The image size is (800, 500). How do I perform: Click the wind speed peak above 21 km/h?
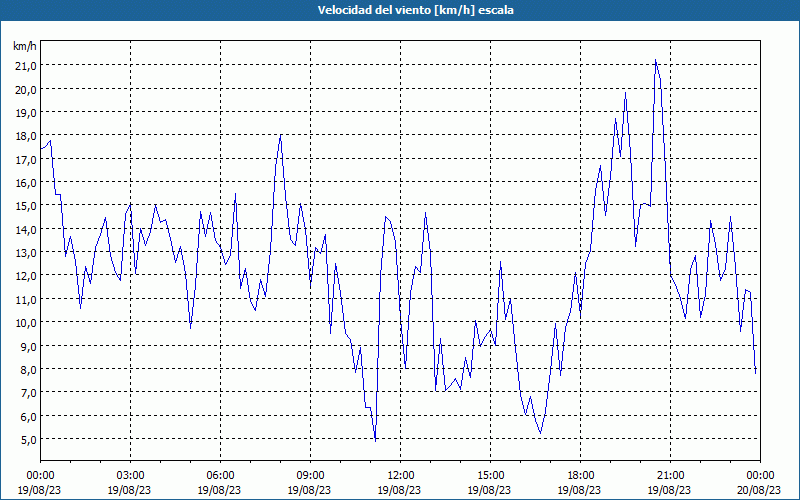coord(656,60)
